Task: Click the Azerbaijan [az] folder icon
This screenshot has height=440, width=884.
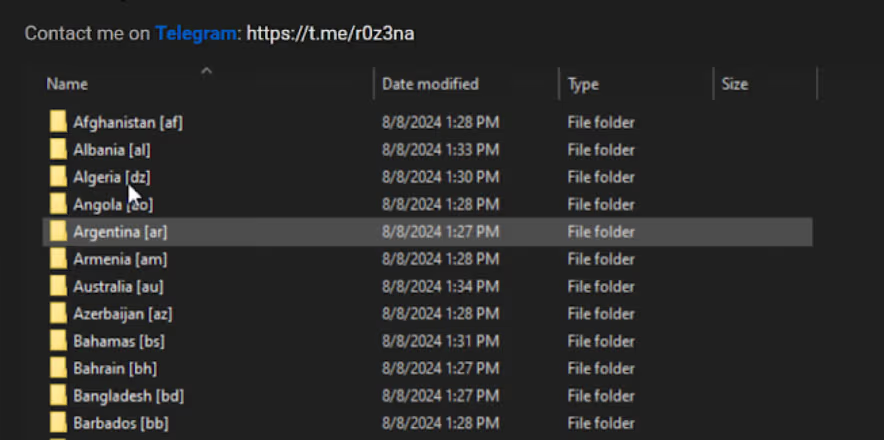Action: (x=58, y=314)
